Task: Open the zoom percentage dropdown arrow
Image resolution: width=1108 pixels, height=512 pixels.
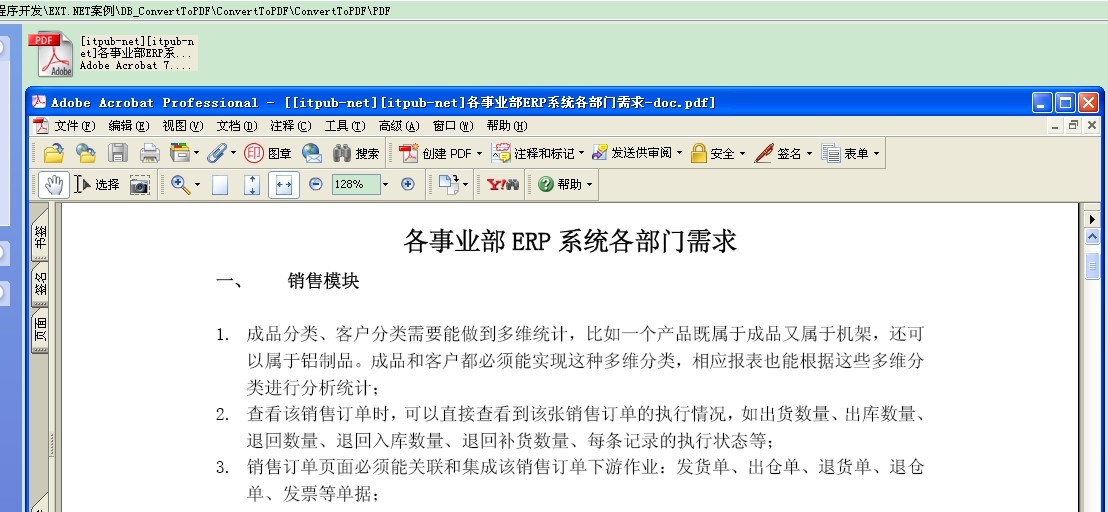Action: (385, 184)
